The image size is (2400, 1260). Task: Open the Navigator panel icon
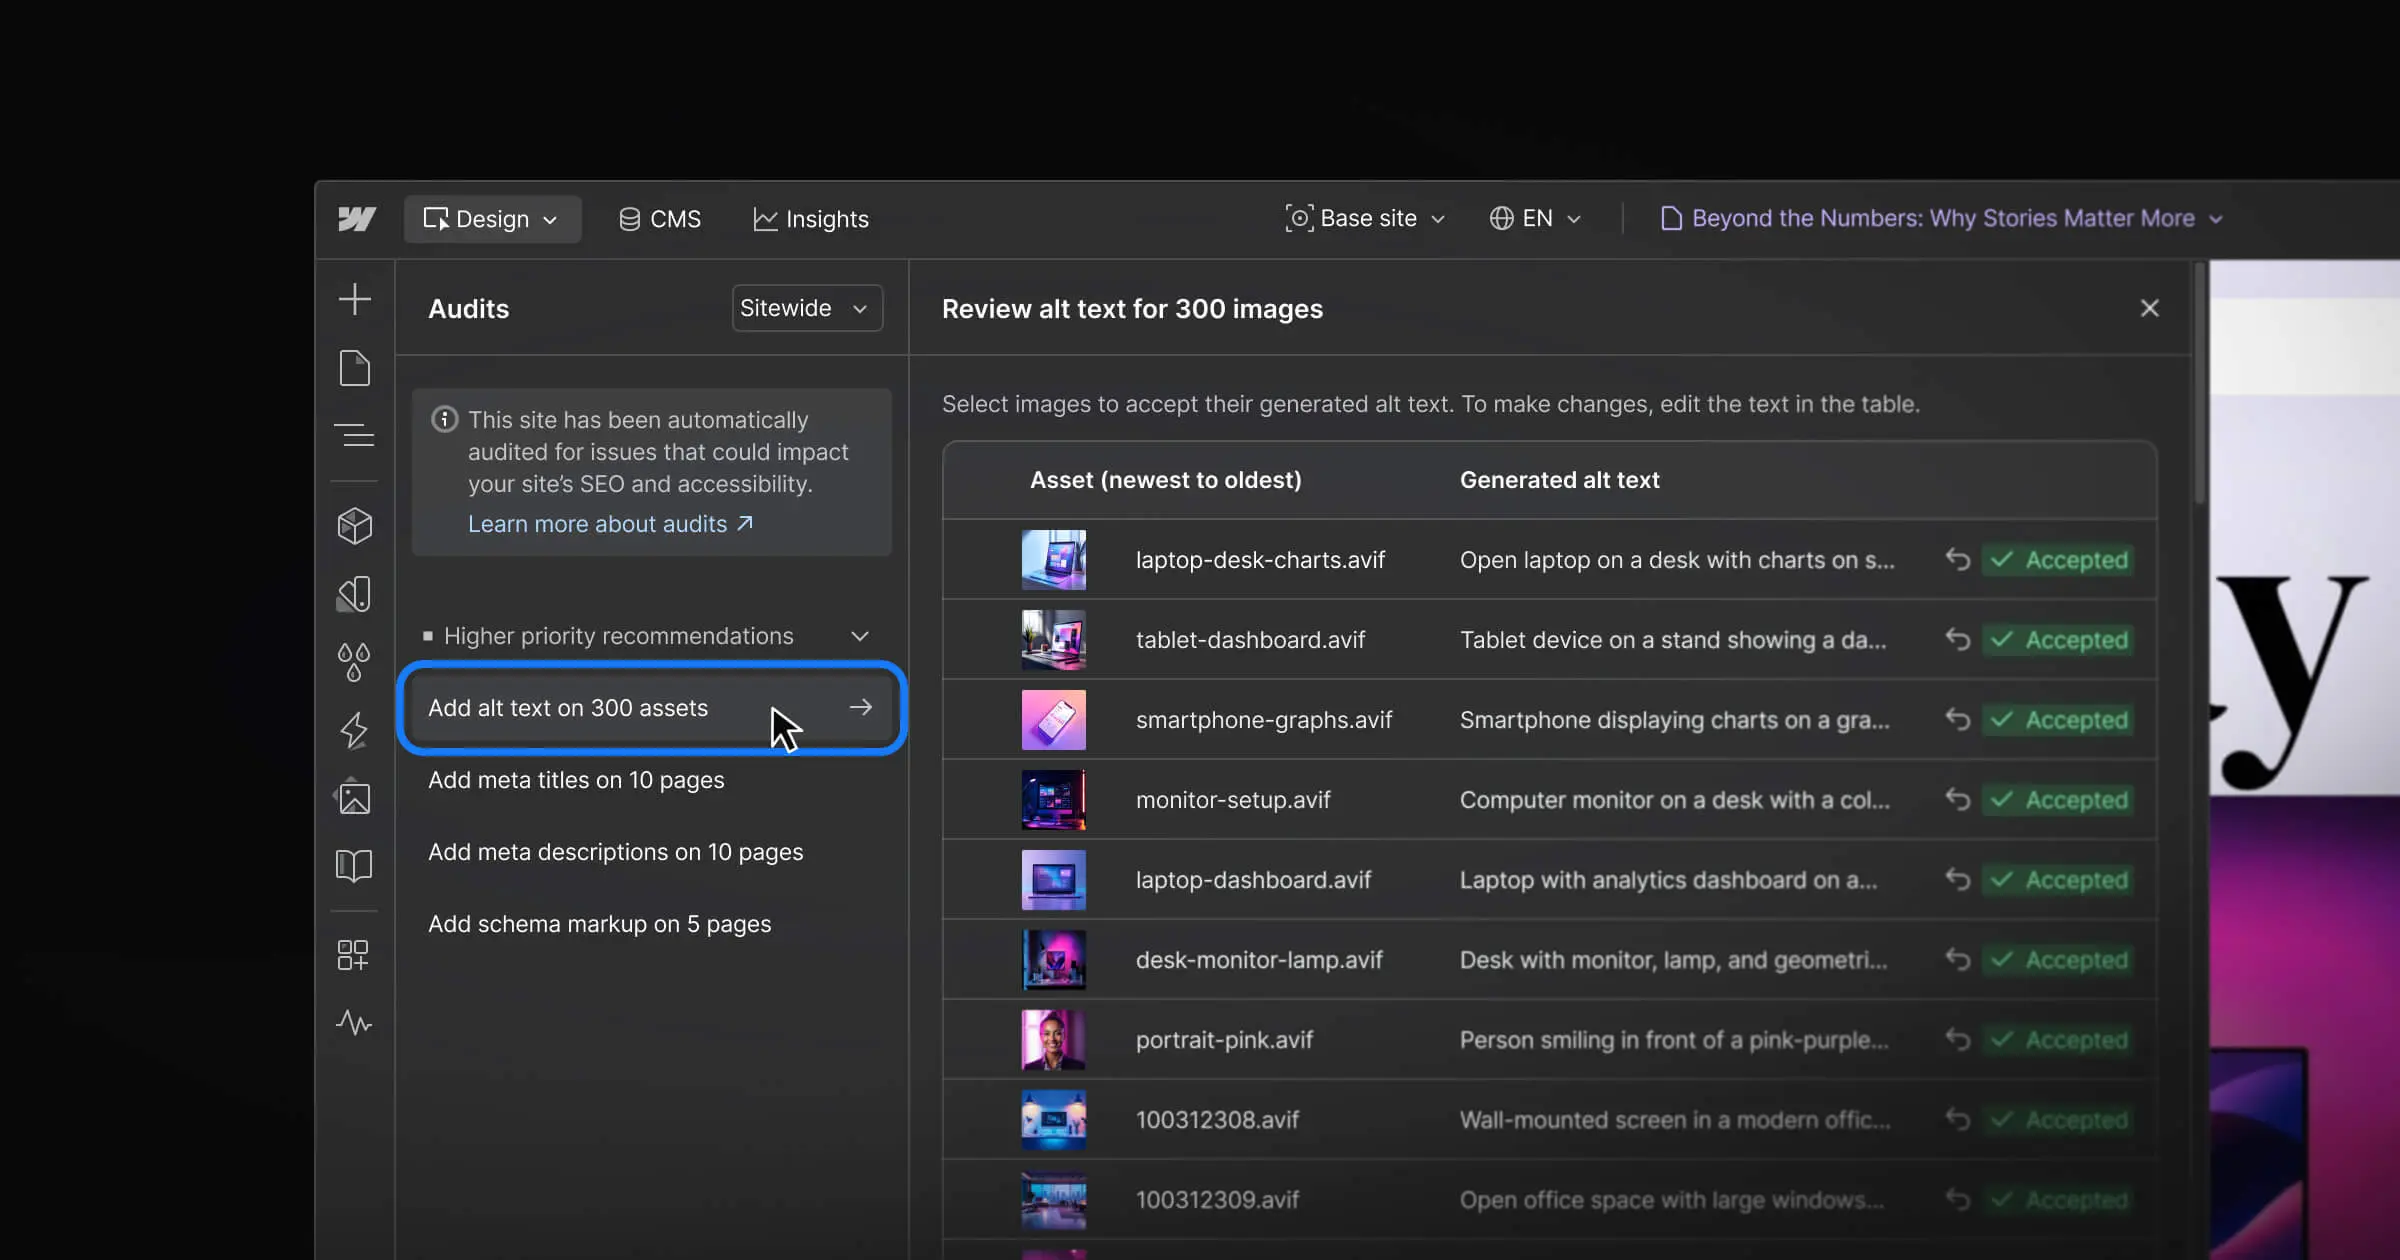tap(354, 436)
